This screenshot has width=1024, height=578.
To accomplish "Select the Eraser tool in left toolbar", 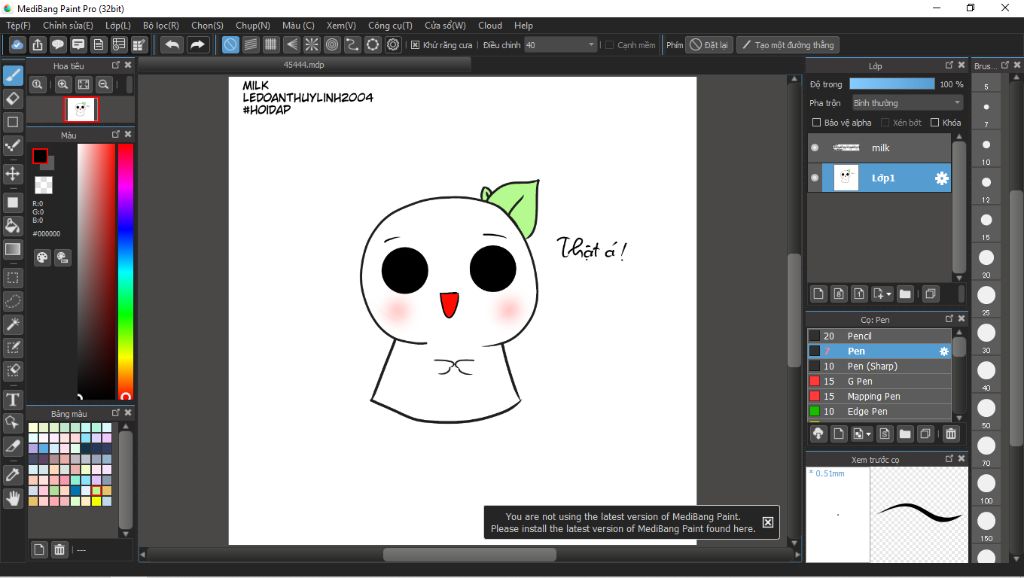I will pos(13,98).
